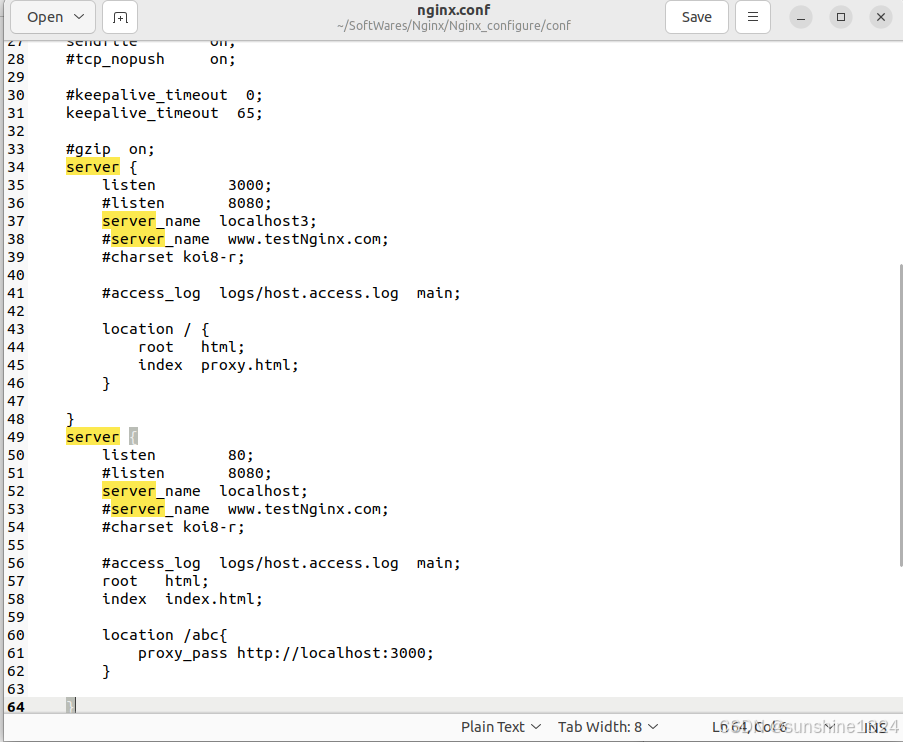Save the nginx.conf file
Viewport: 903px width, 742px height.
(696, 17)
